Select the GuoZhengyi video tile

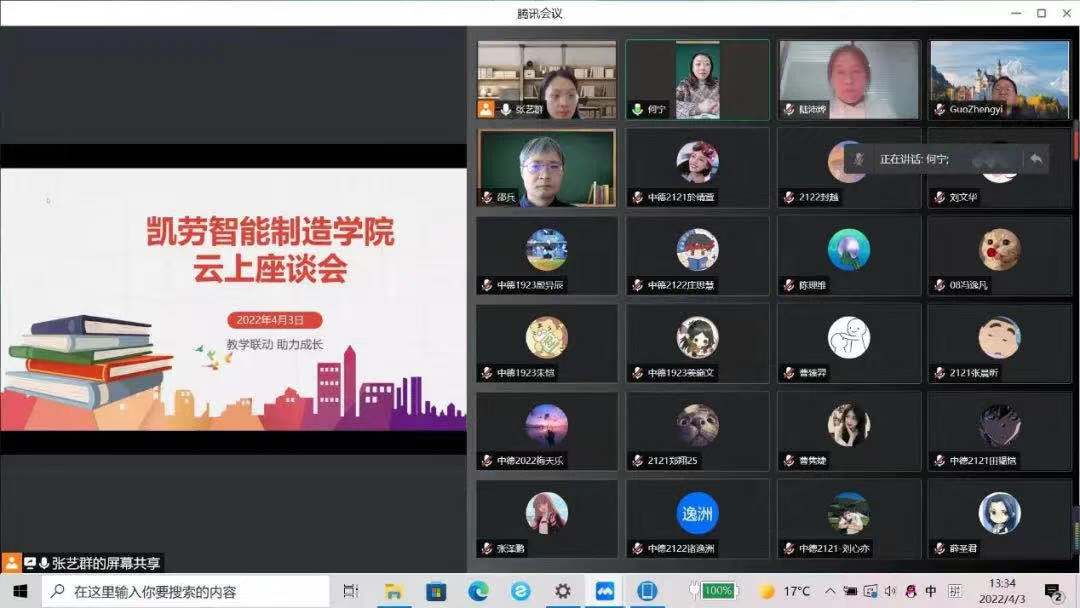click(x=999, y=79)
